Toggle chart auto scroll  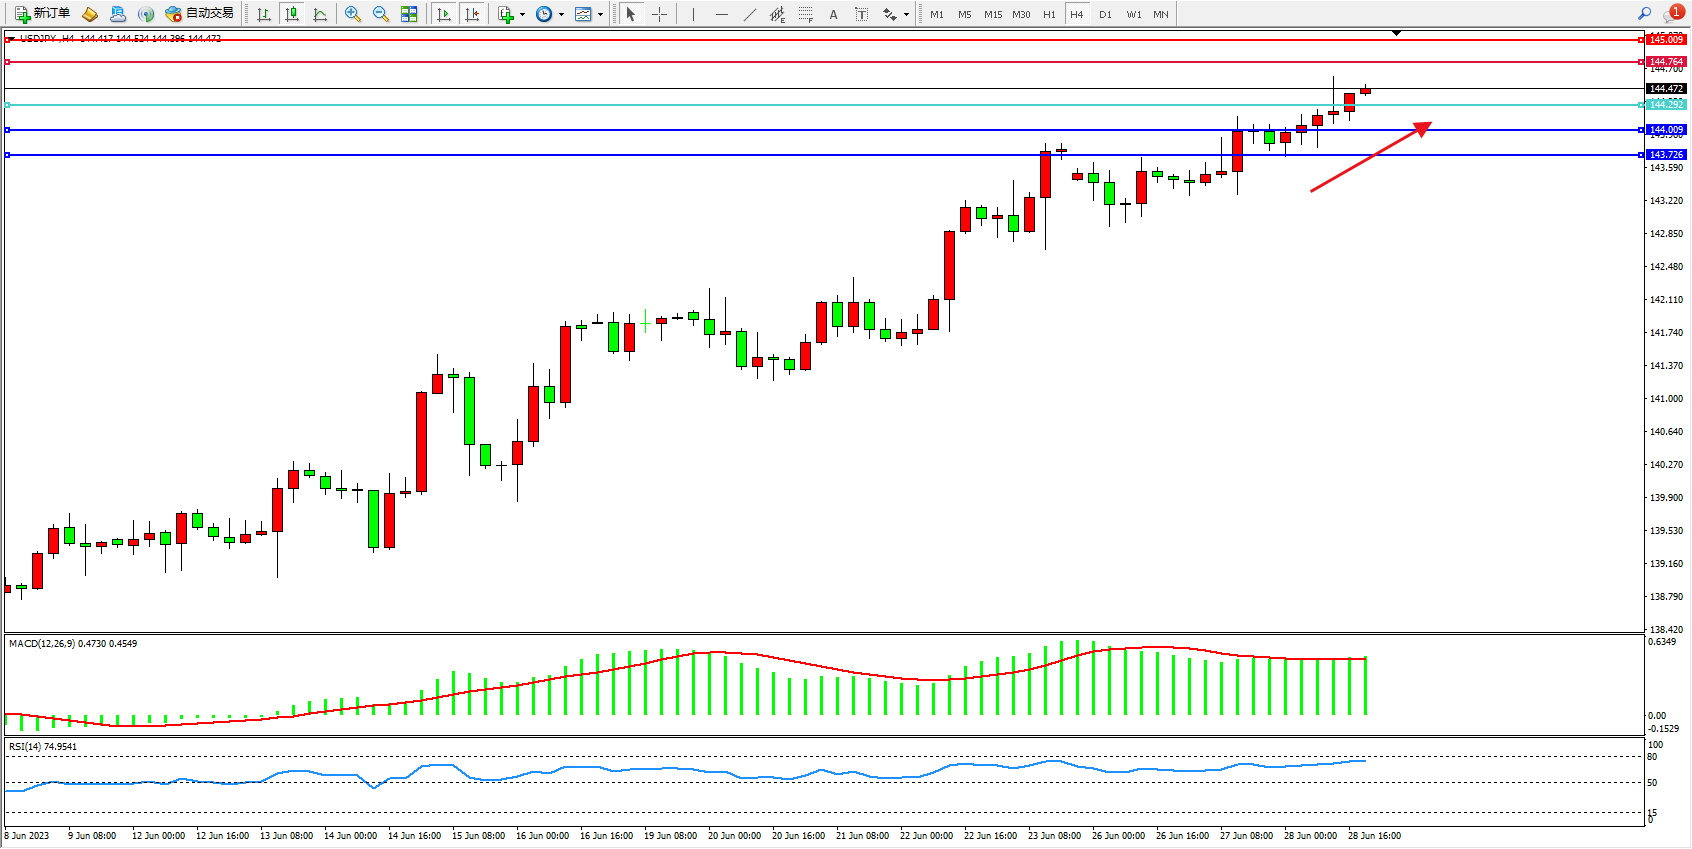pyautogui.click(x=444, y=14)
